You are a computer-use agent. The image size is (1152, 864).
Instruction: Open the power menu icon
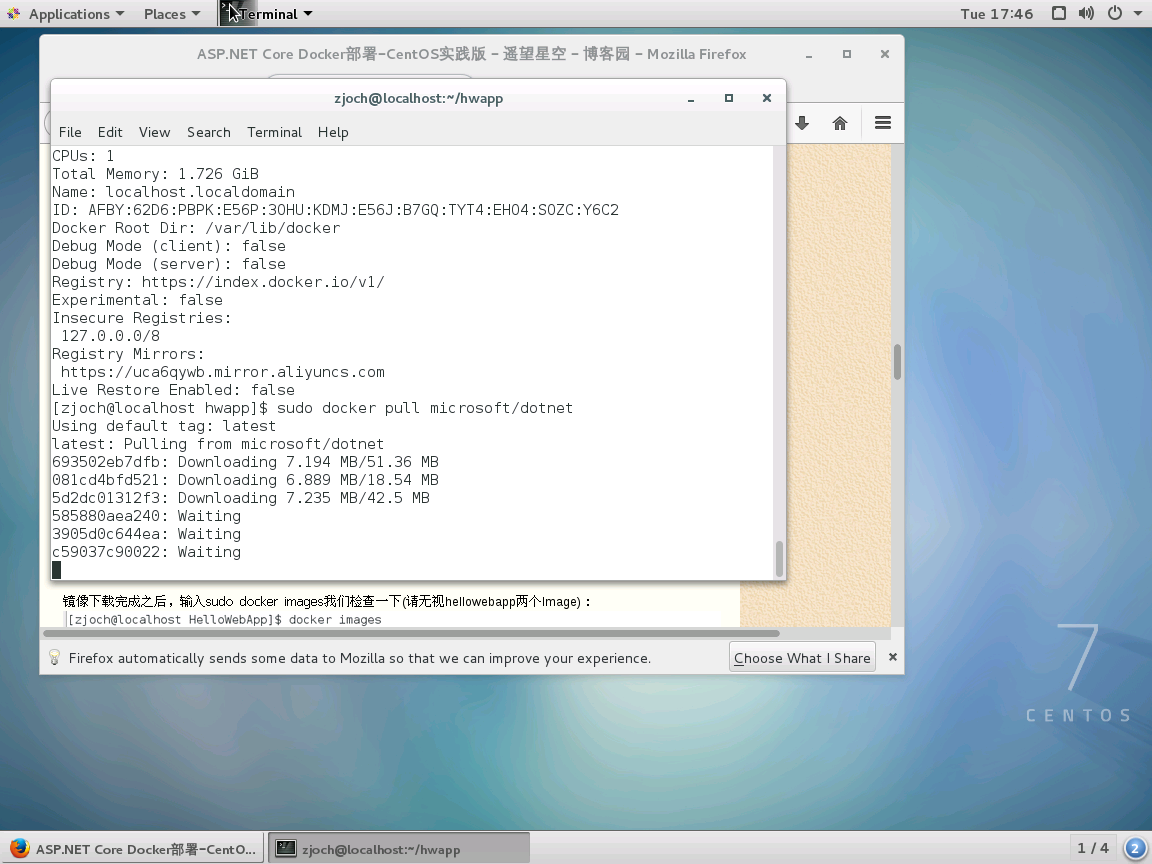[1115, 13]
